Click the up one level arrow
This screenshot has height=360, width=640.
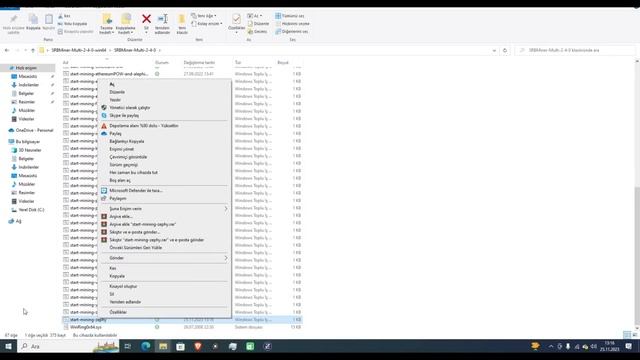tap(33, 50)
